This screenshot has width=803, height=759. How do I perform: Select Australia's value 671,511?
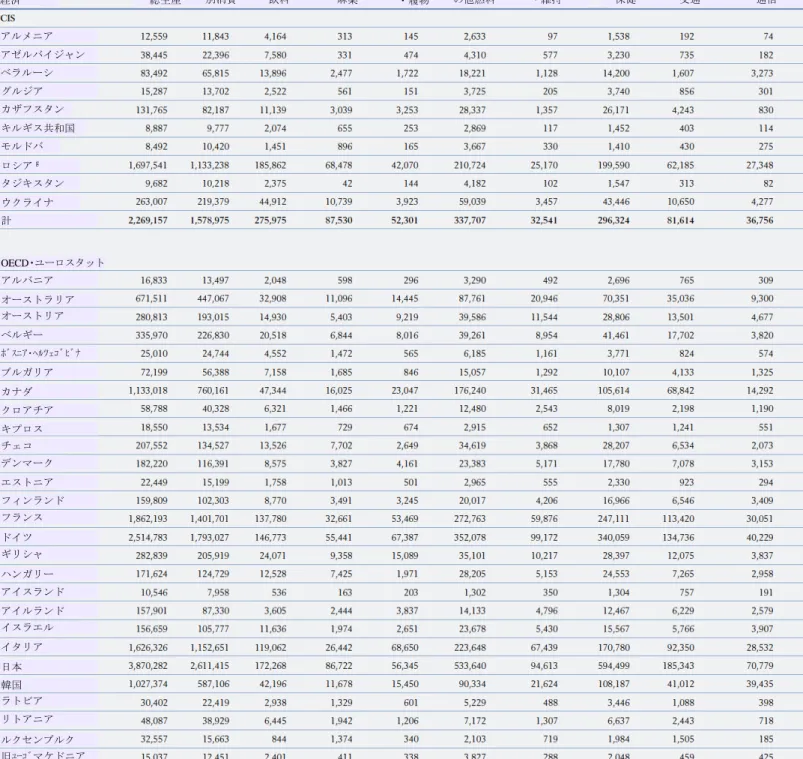pos(151,299)
